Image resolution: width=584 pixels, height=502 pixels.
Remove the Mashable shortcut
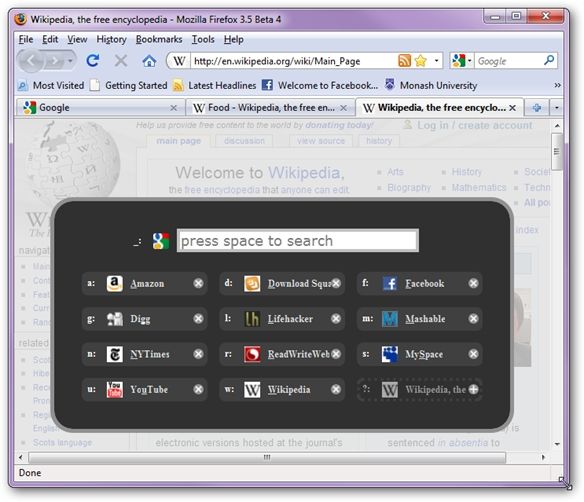click(x=473, y=319)
